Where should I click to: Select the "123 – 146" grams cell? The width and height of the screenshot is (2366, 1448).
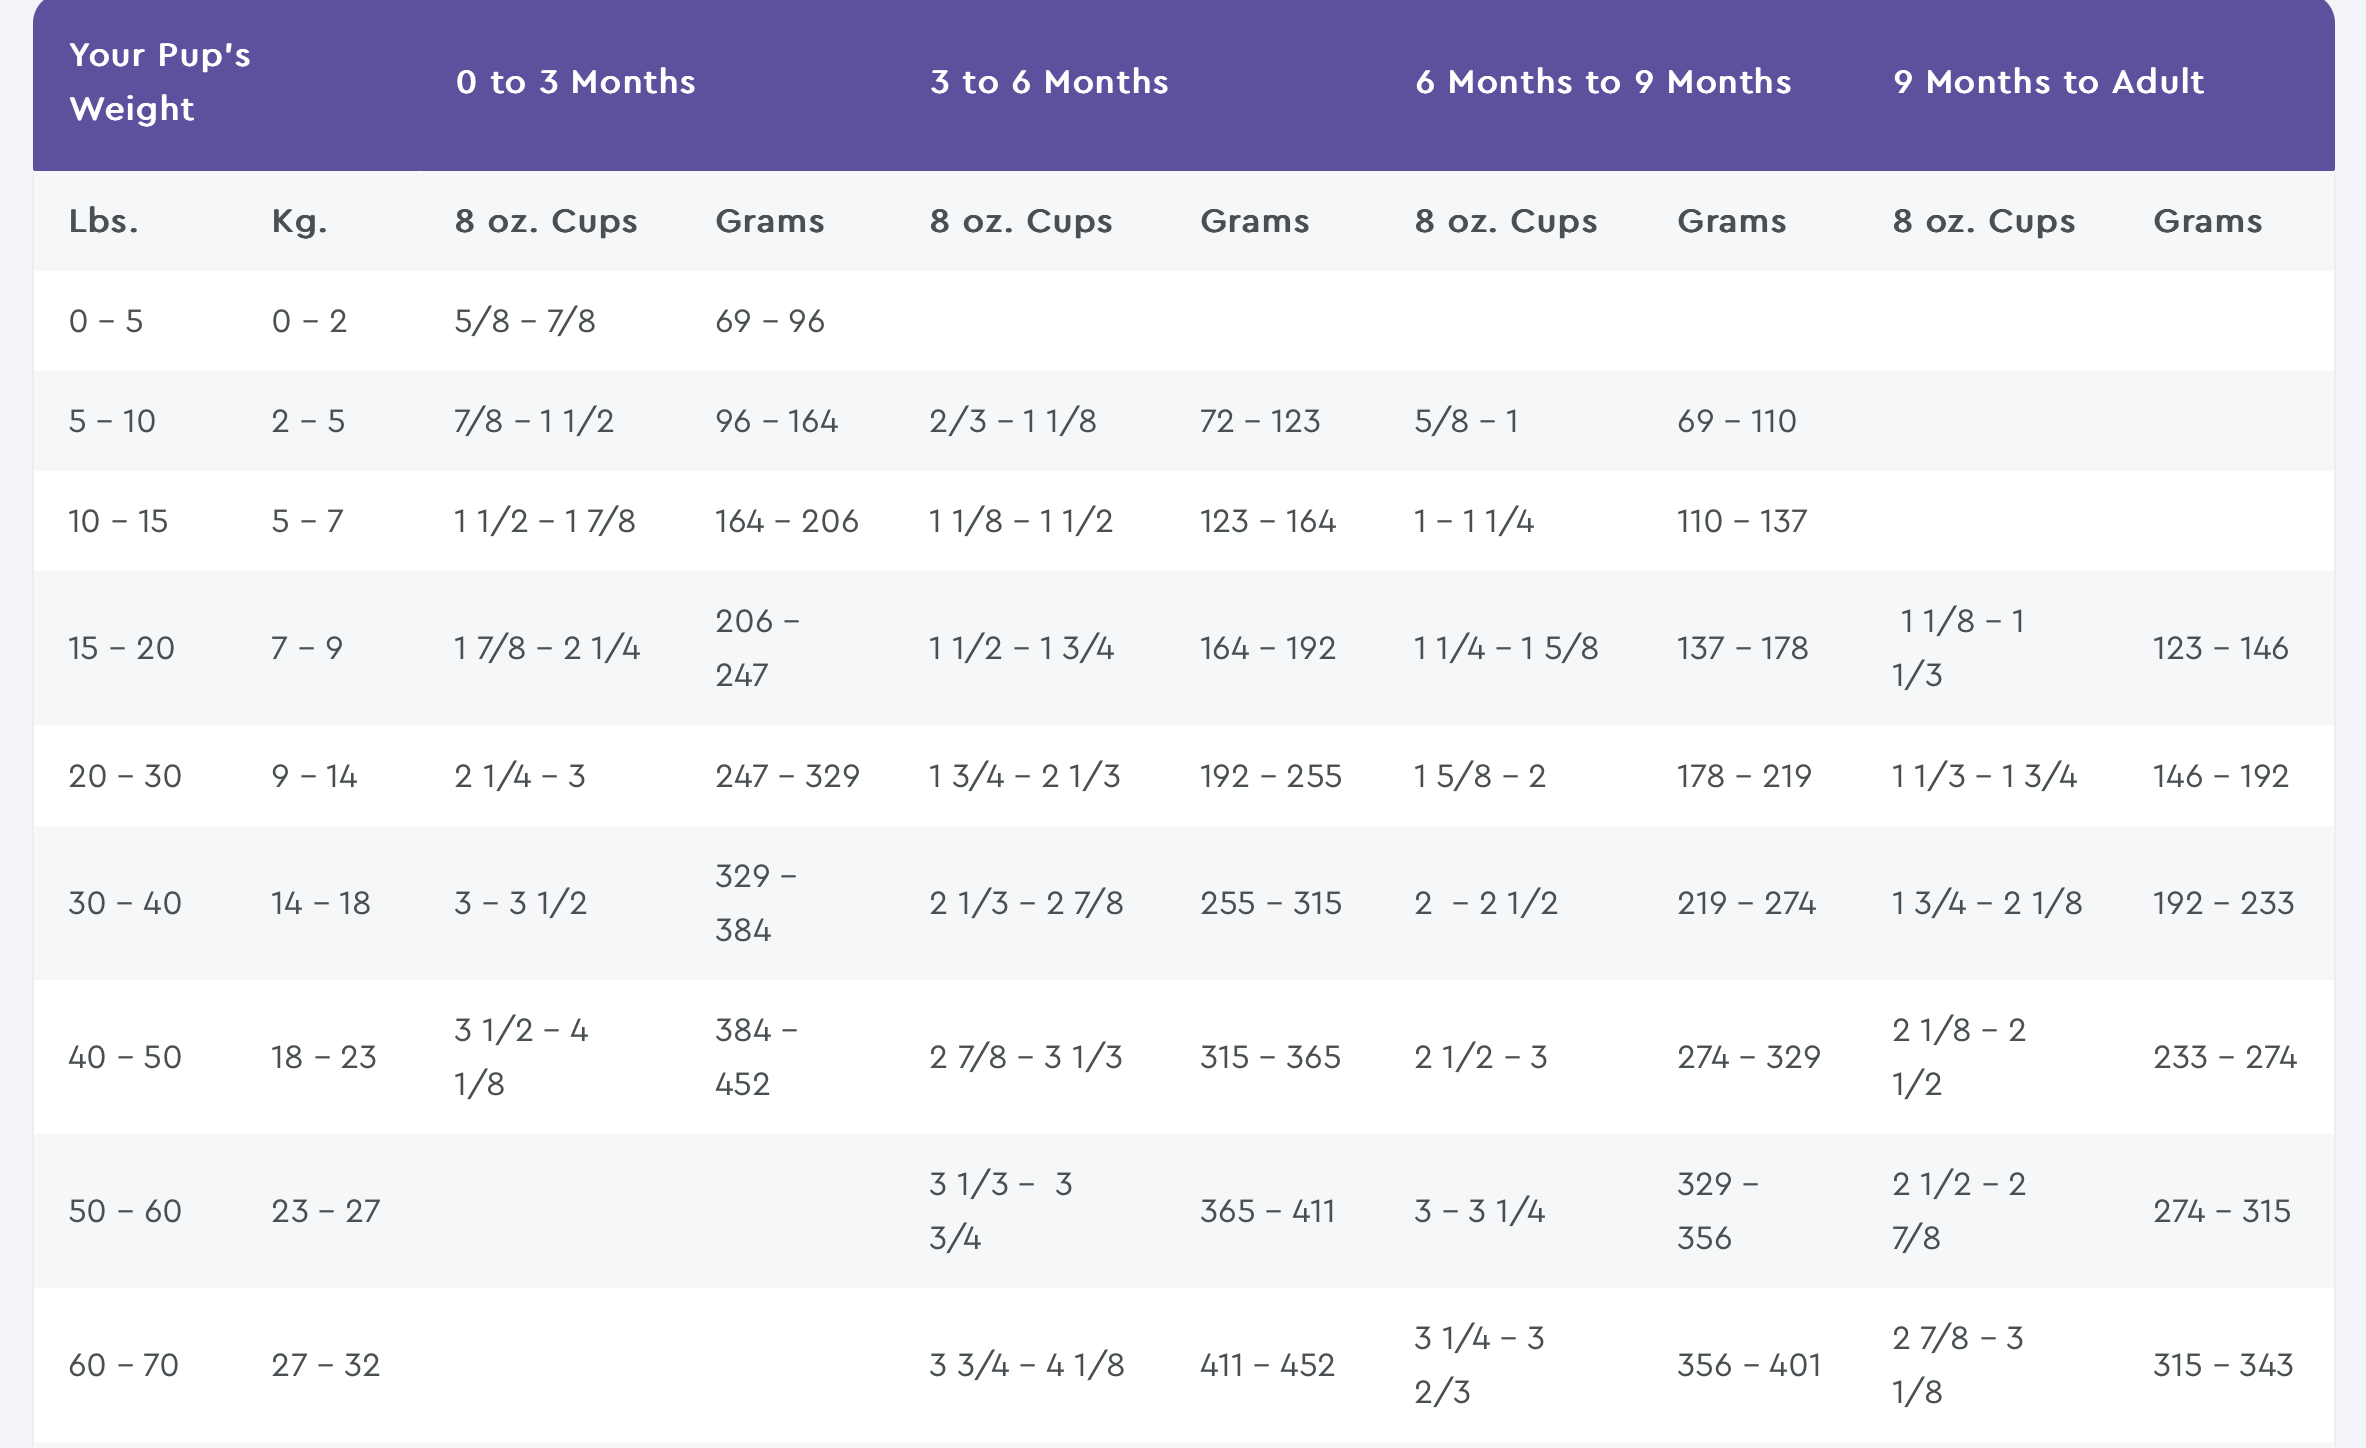click(x=2220, y=648)
